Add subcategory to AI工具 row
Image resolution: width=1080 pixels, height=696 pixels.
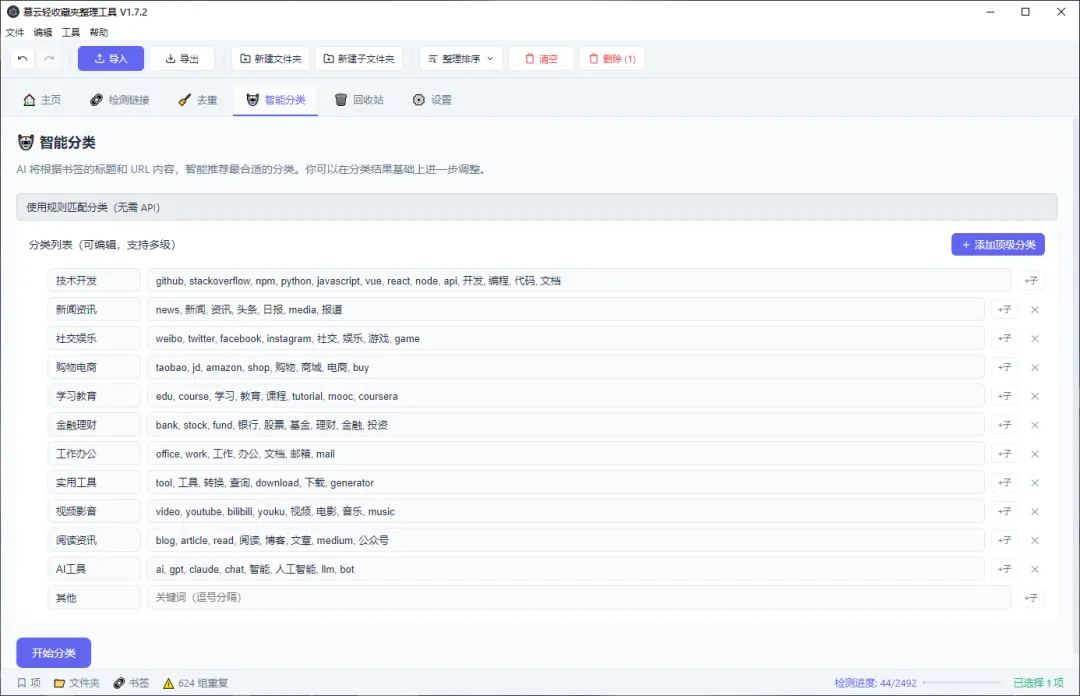(x=1005, y=569)
